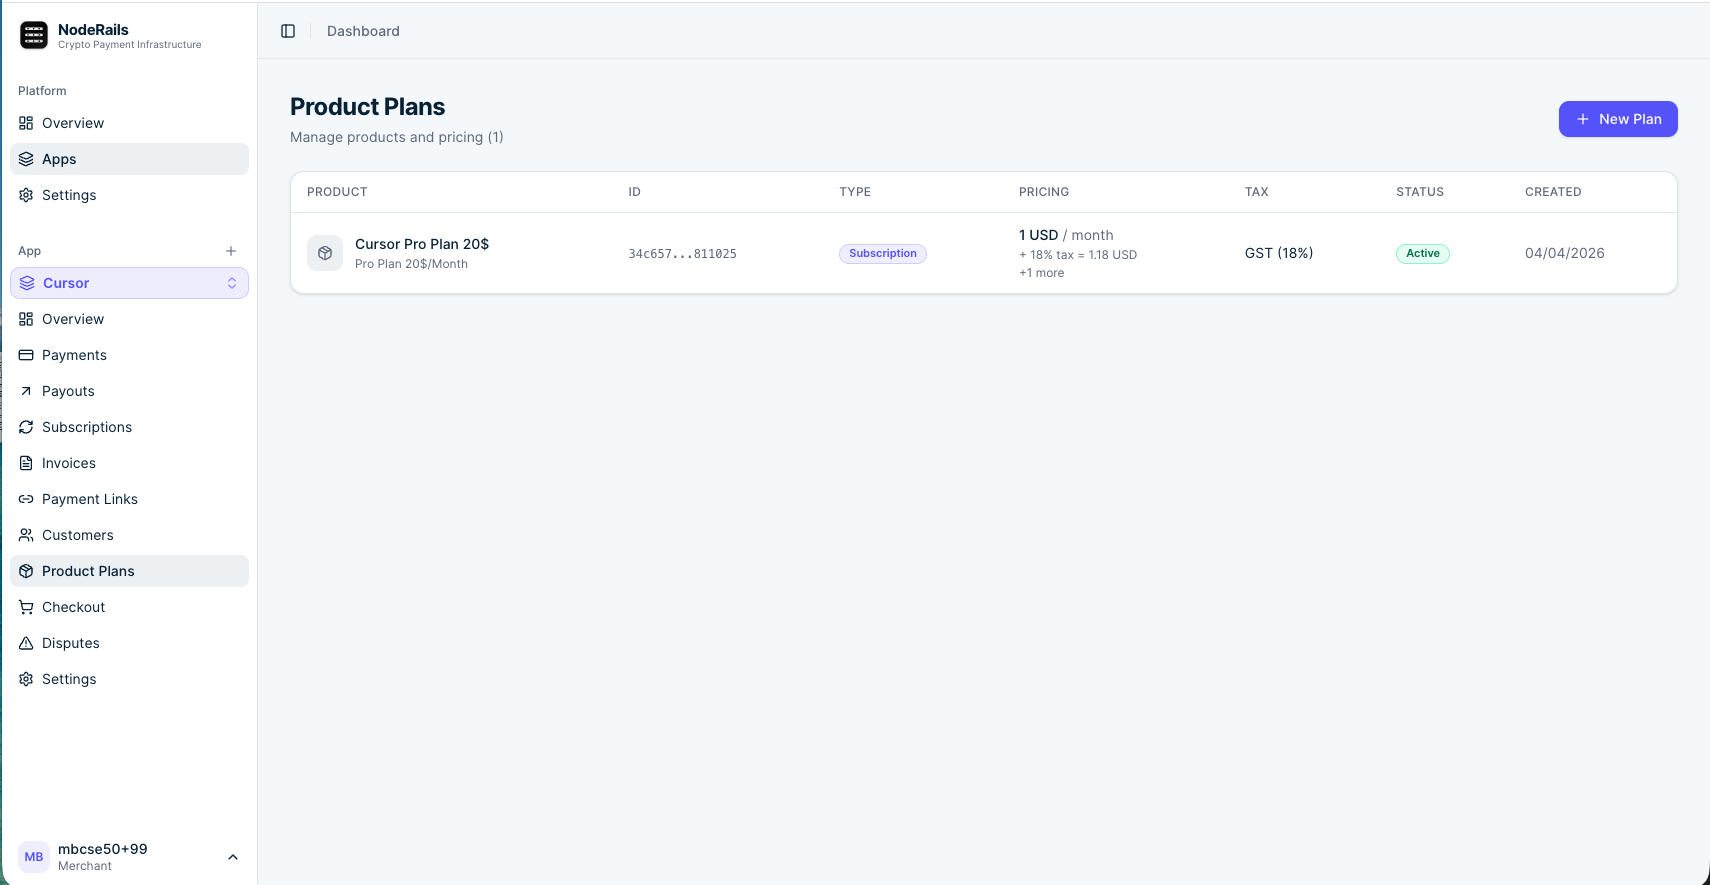The height and width of the screenshot is (885, 1710).
Task: Add a new app with plus icon
Action: pyautogui.click(x=231, y=251)
